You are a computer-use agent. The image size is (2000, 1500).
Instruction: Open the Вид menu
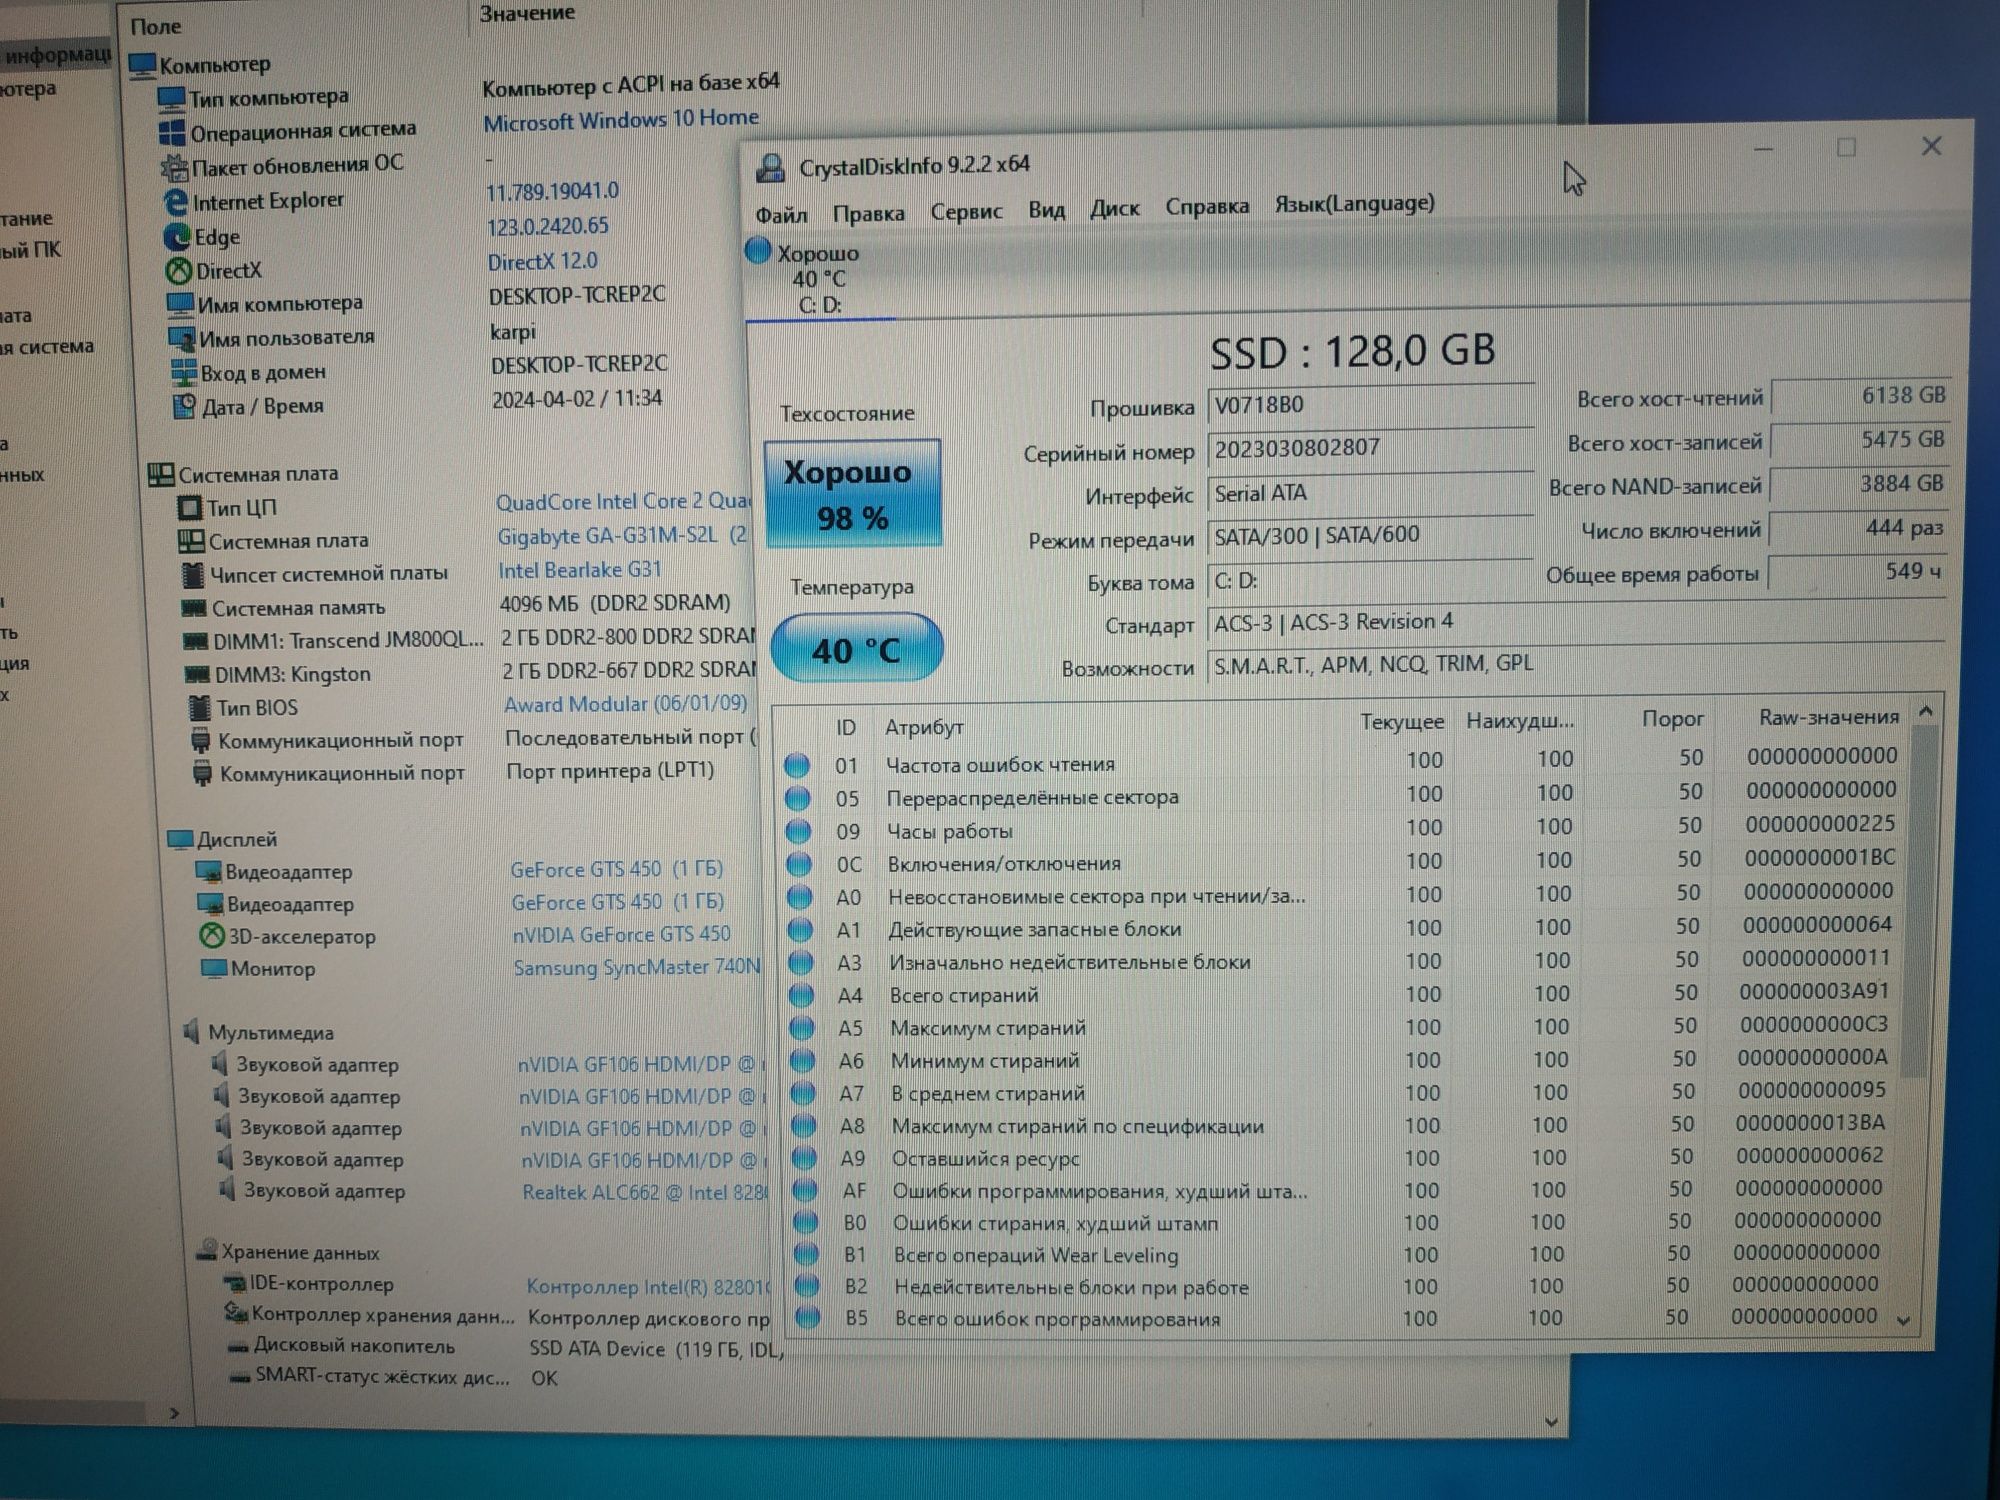coord(1046,210)
